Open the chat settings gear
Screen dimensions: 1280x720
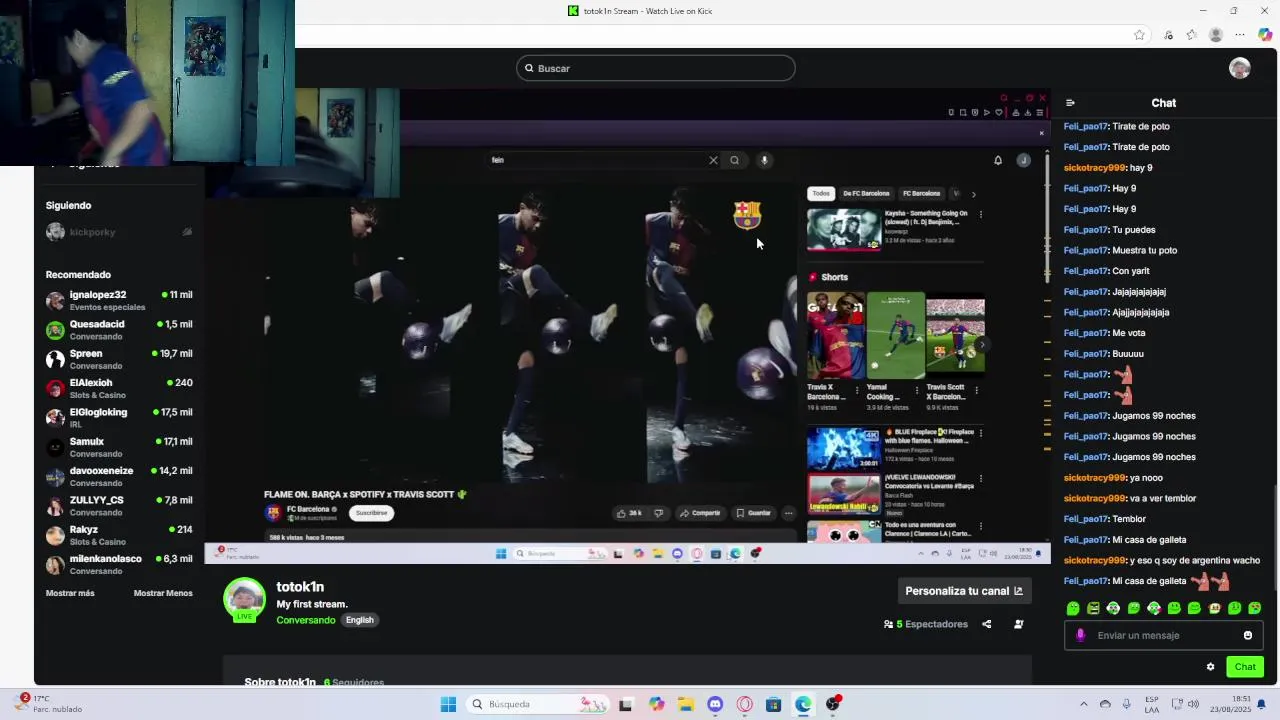tap(1210, 667)
